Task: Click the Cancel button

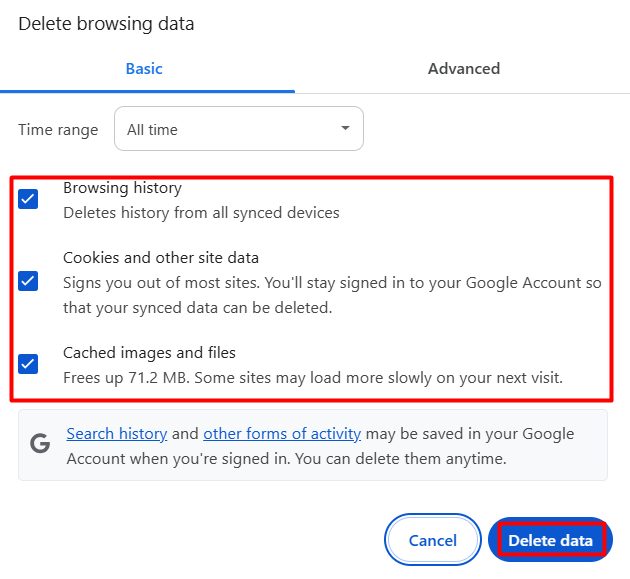Action: tap(433, 540)
